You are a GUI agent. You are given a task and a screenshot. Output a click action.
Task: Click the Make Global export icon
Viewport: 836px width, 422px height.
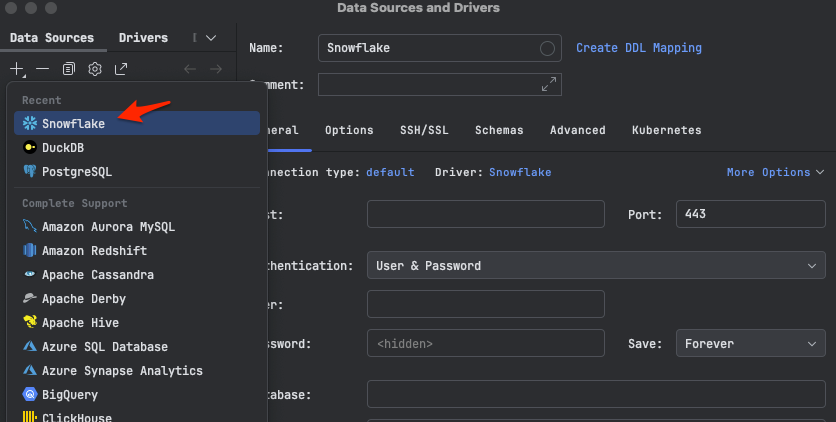pyautogui.click(x=121, y=69)
